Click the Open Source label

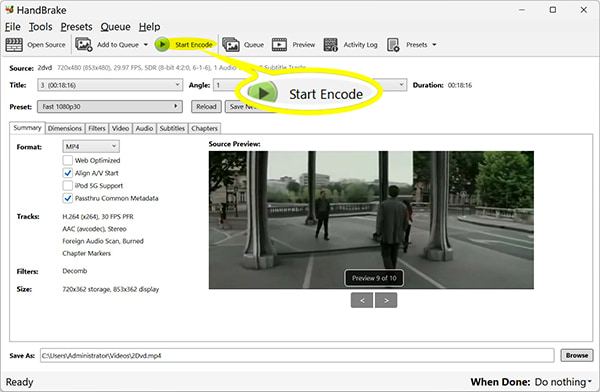(46, 45)
